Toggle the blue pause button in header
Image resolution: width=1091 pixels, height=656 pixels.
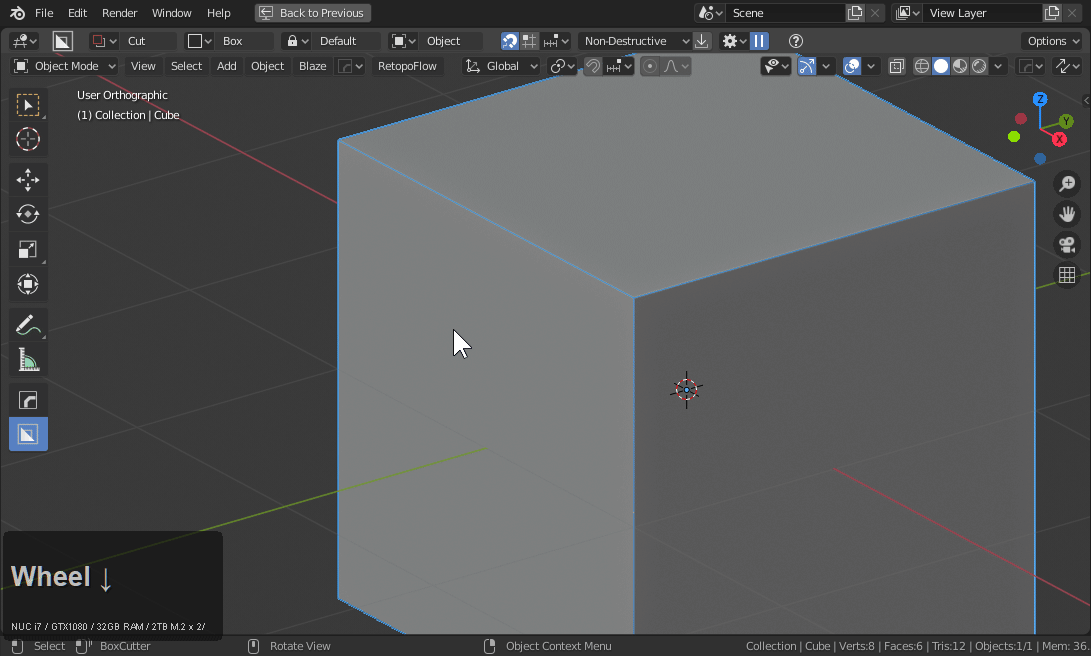[759, 41]
